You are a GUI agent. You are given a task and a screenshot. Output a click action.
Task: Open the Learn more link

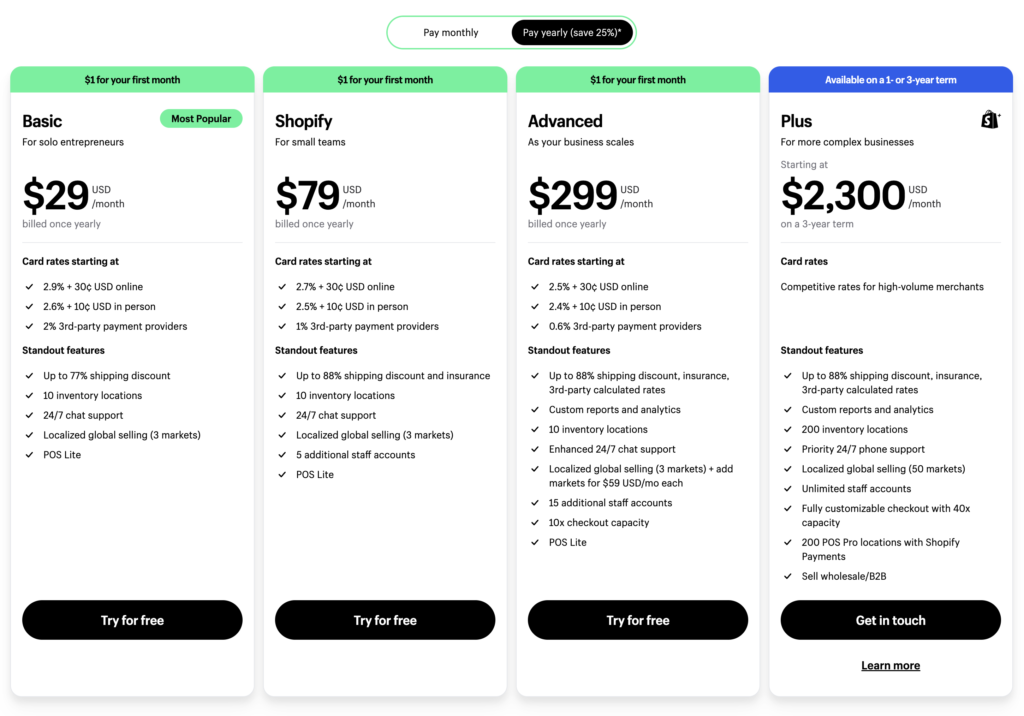tap(890, 666)
